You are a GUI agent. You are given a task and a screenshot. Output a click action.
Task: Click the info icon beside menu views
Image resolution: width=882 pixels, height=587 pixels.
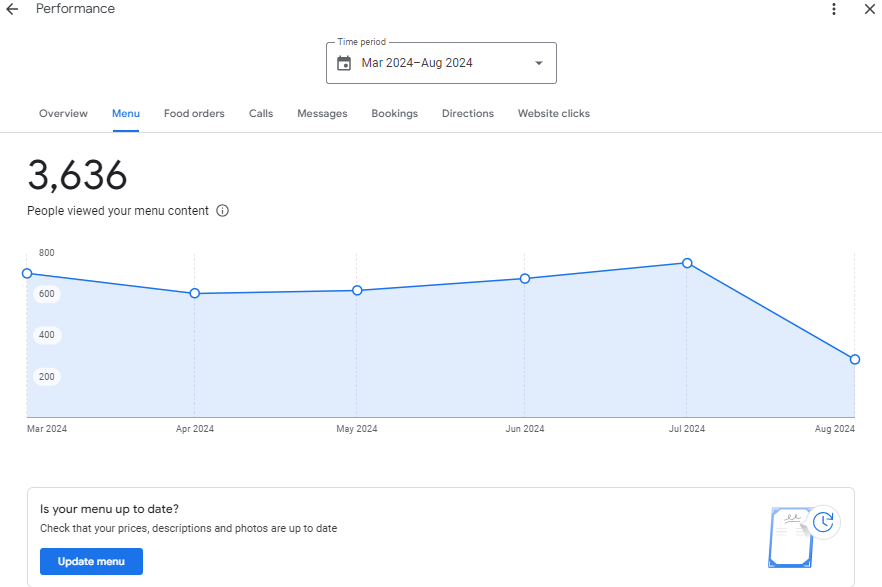(x=223, y=211)
